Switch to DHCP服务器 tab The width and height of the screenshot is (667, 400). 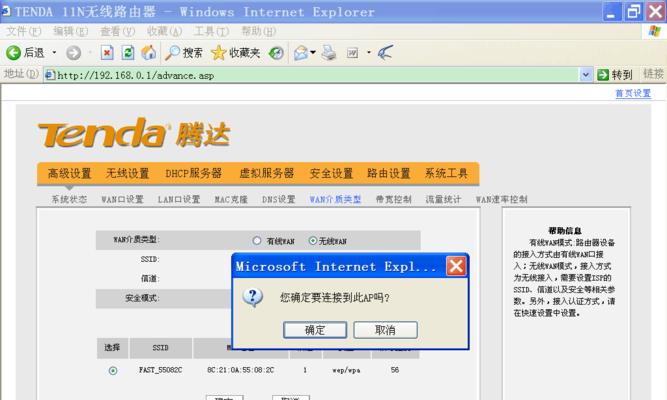tap(194, 173)
